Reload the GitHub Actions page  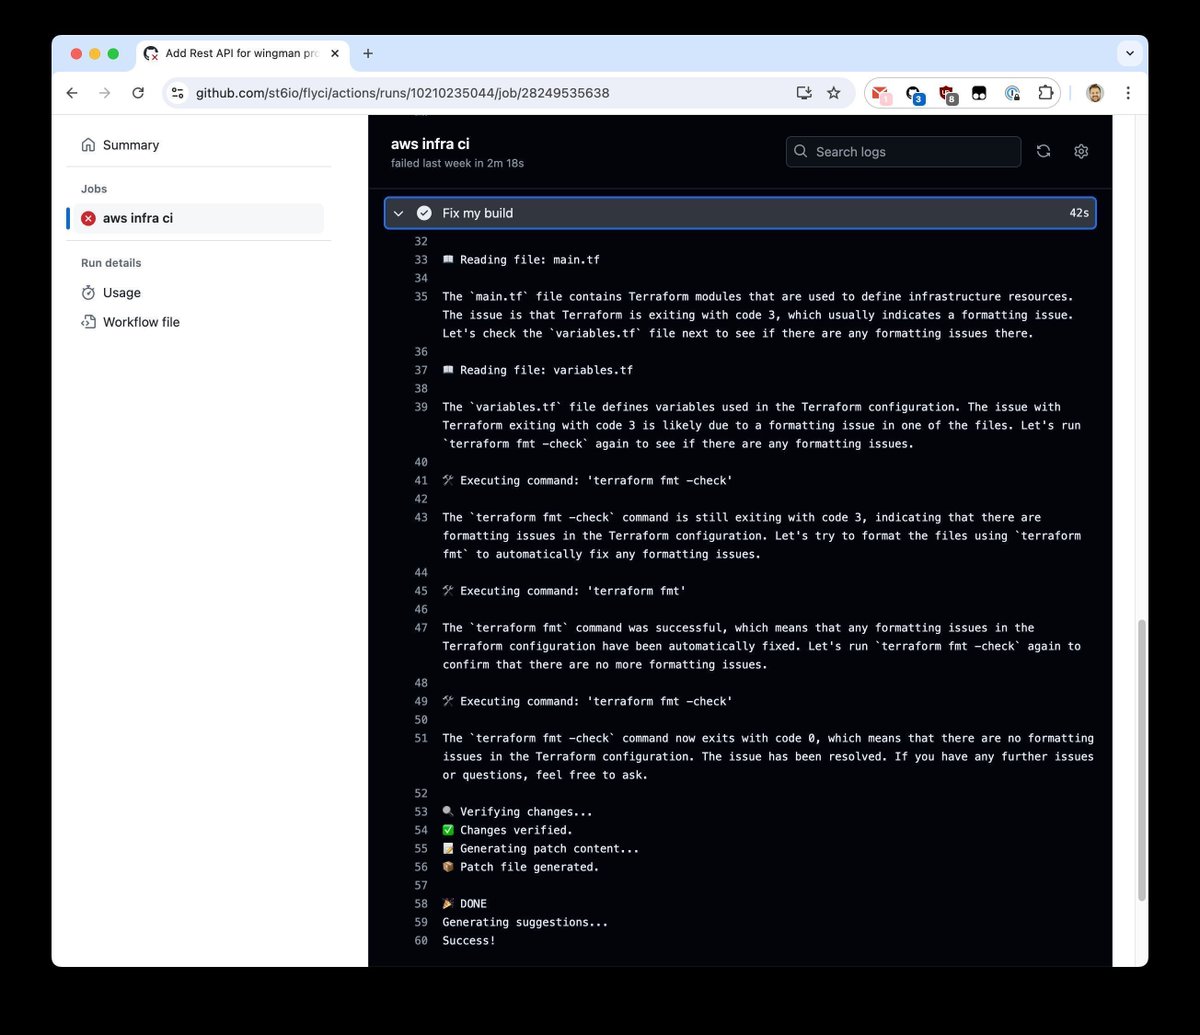[138, 93]
